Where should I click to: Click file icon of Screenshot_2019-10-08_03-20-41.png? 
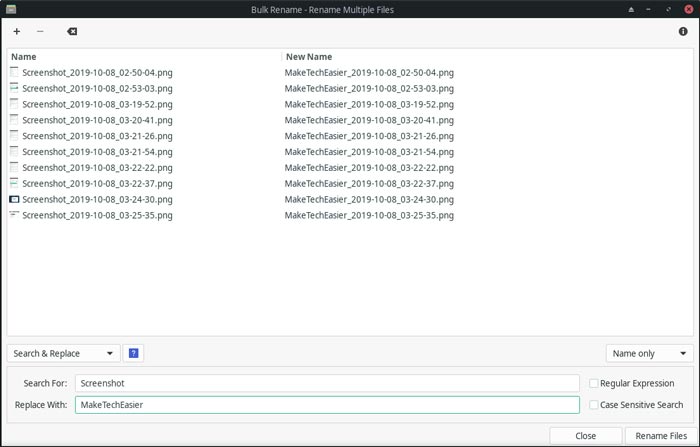14,120
